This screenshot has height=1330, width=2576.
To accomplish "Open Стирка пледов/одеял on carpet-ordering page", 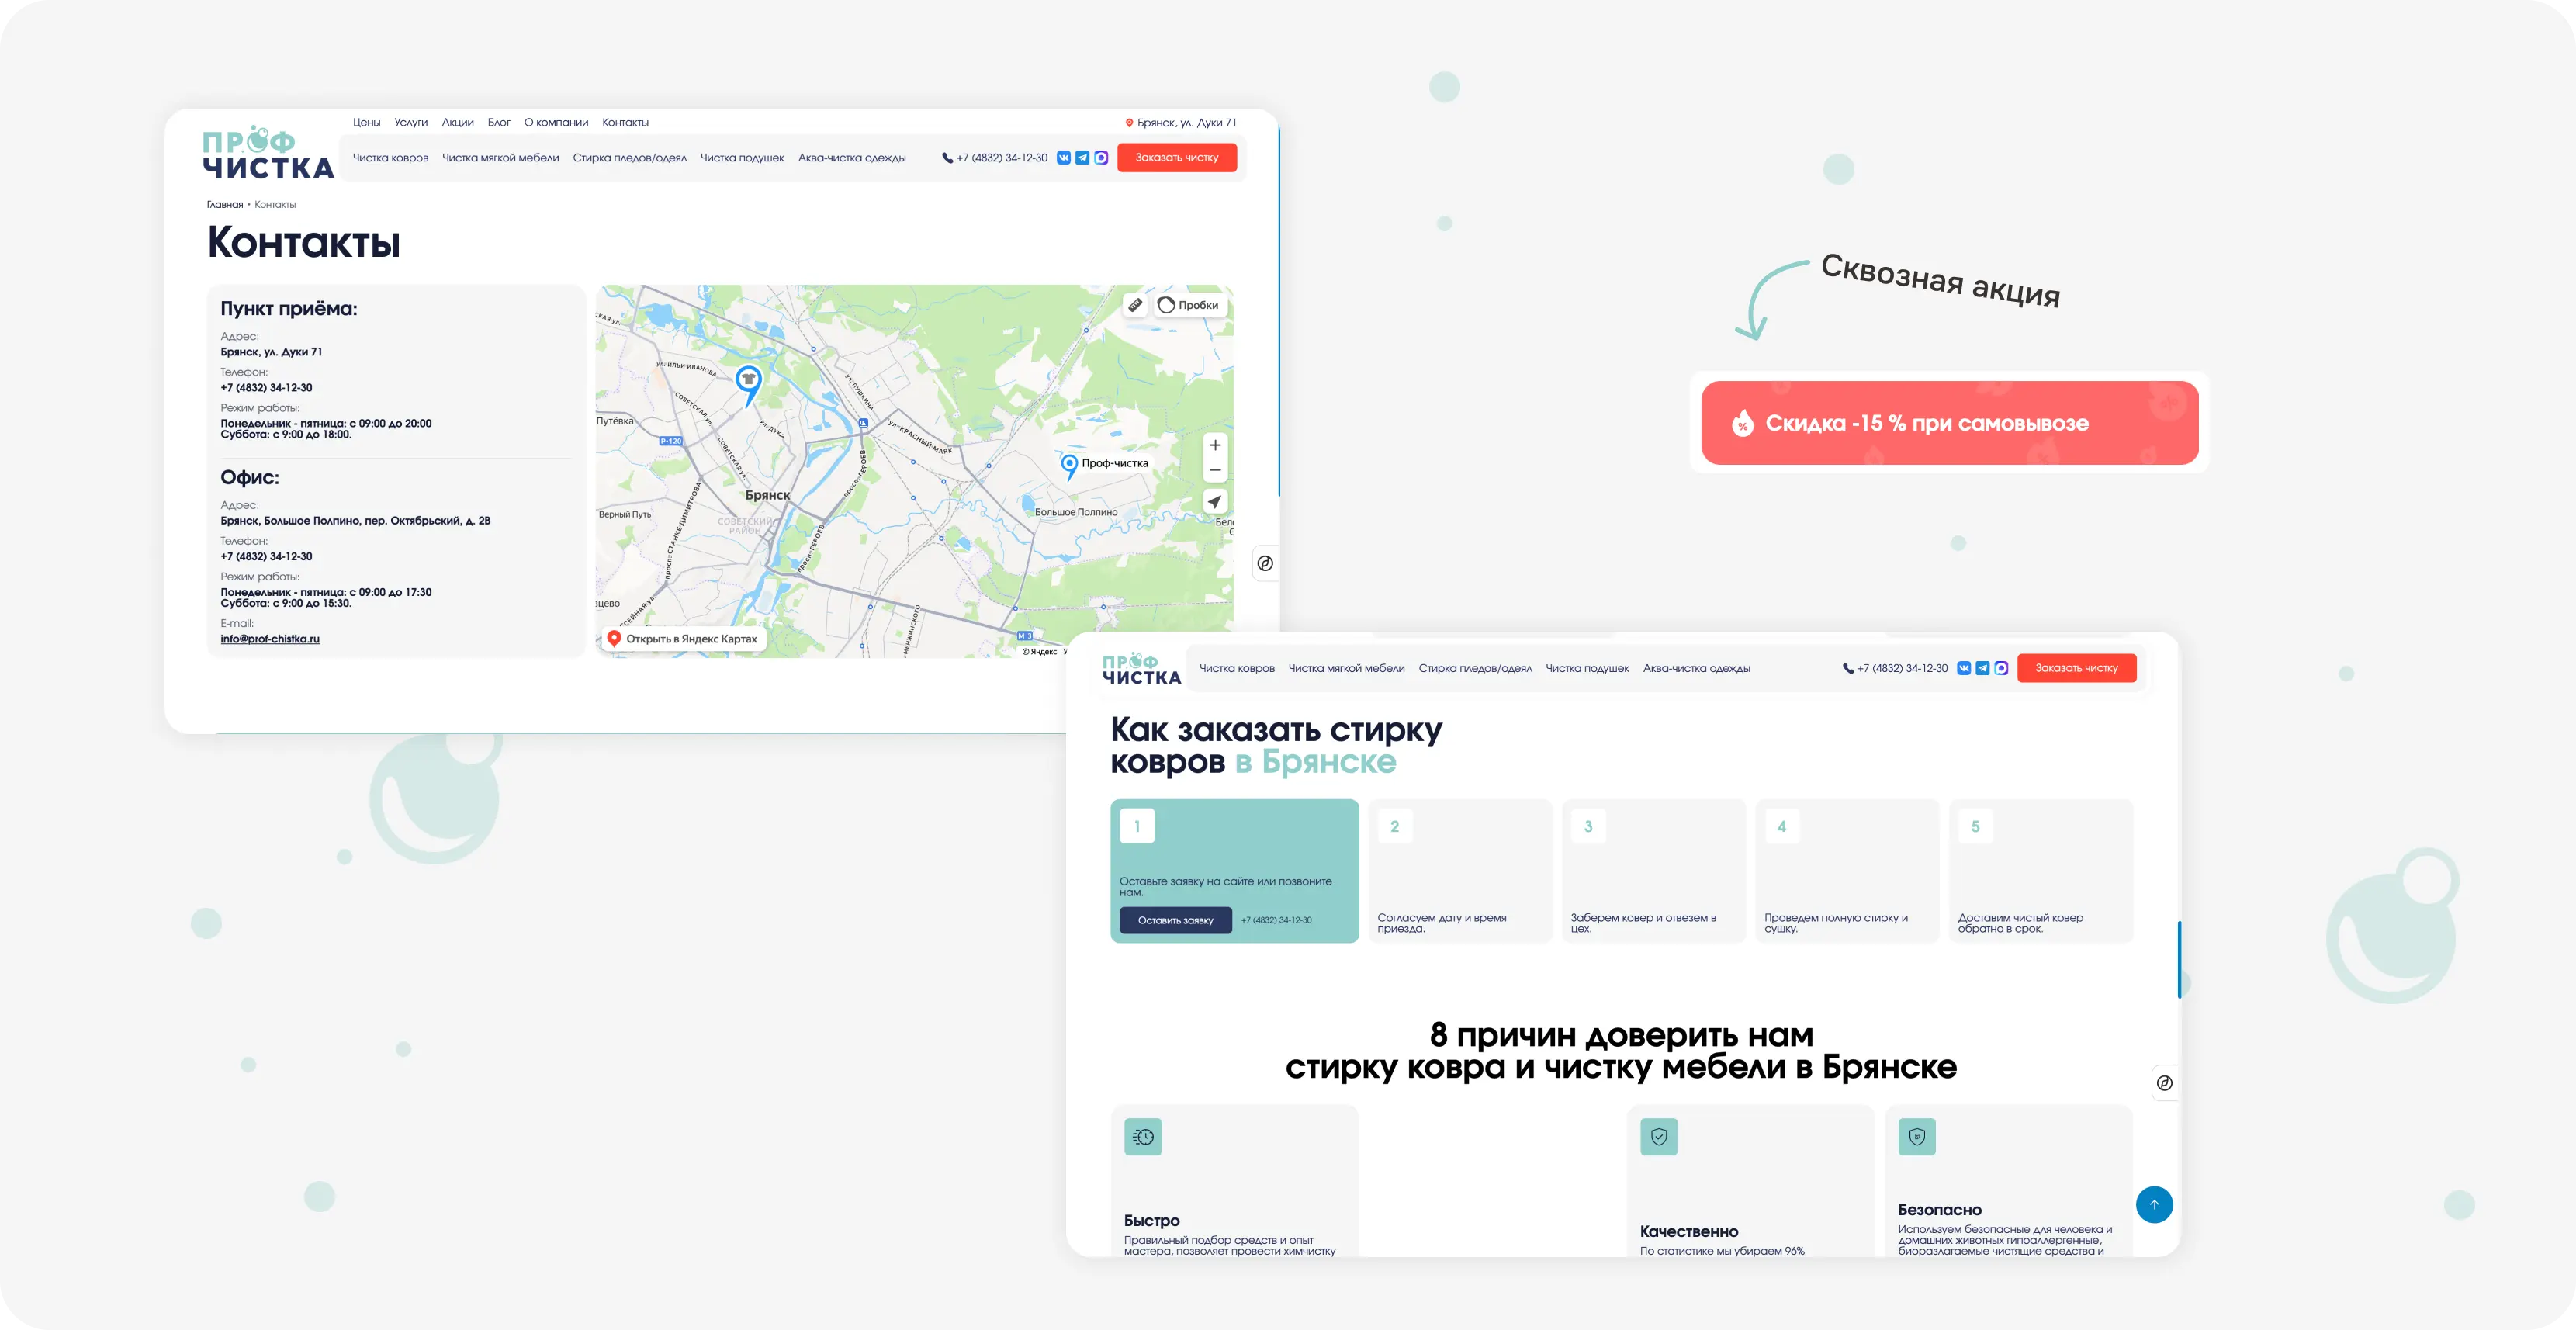I will (x=1475, y=669).
